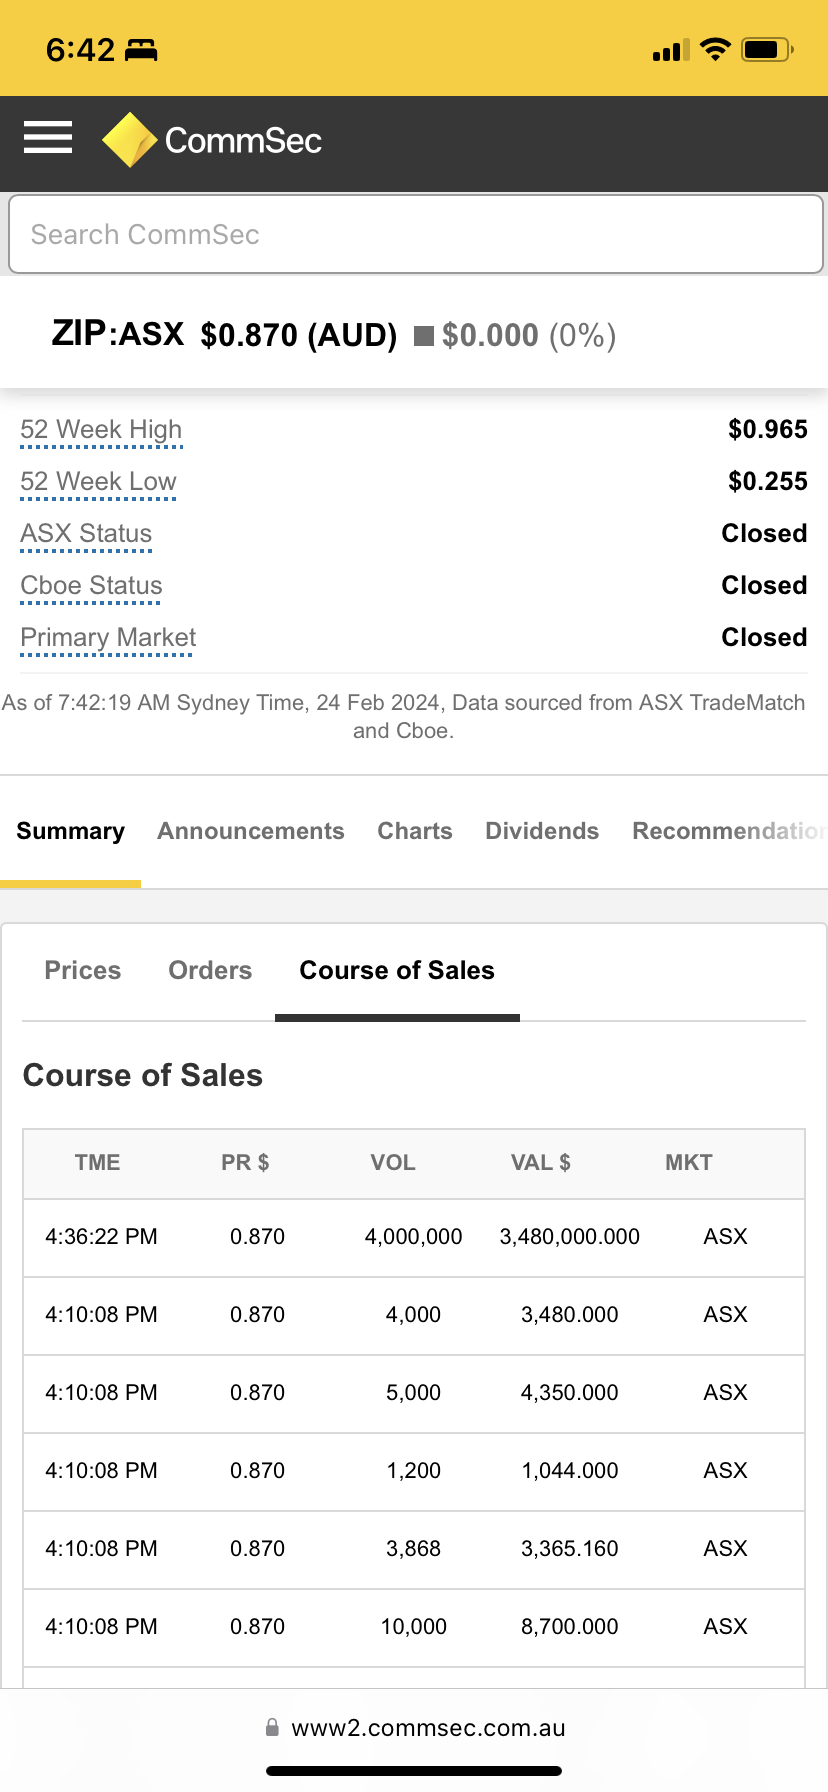Tap the CommSec diamond logo
The image size is (828, 1792).
(129, 140)
